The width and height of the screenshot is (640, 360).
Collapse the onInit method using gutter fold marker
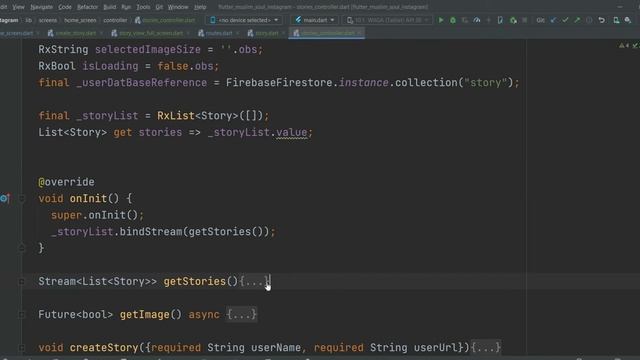[x=22, y=198]
